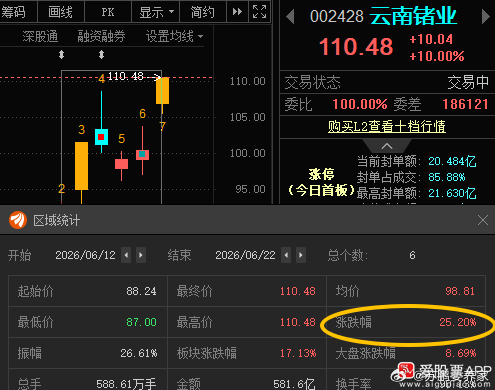The height and width of the screenshot is (390, 495).
Task: Click the 最低价 87.00 cell
Action: (x=88, y=322)
